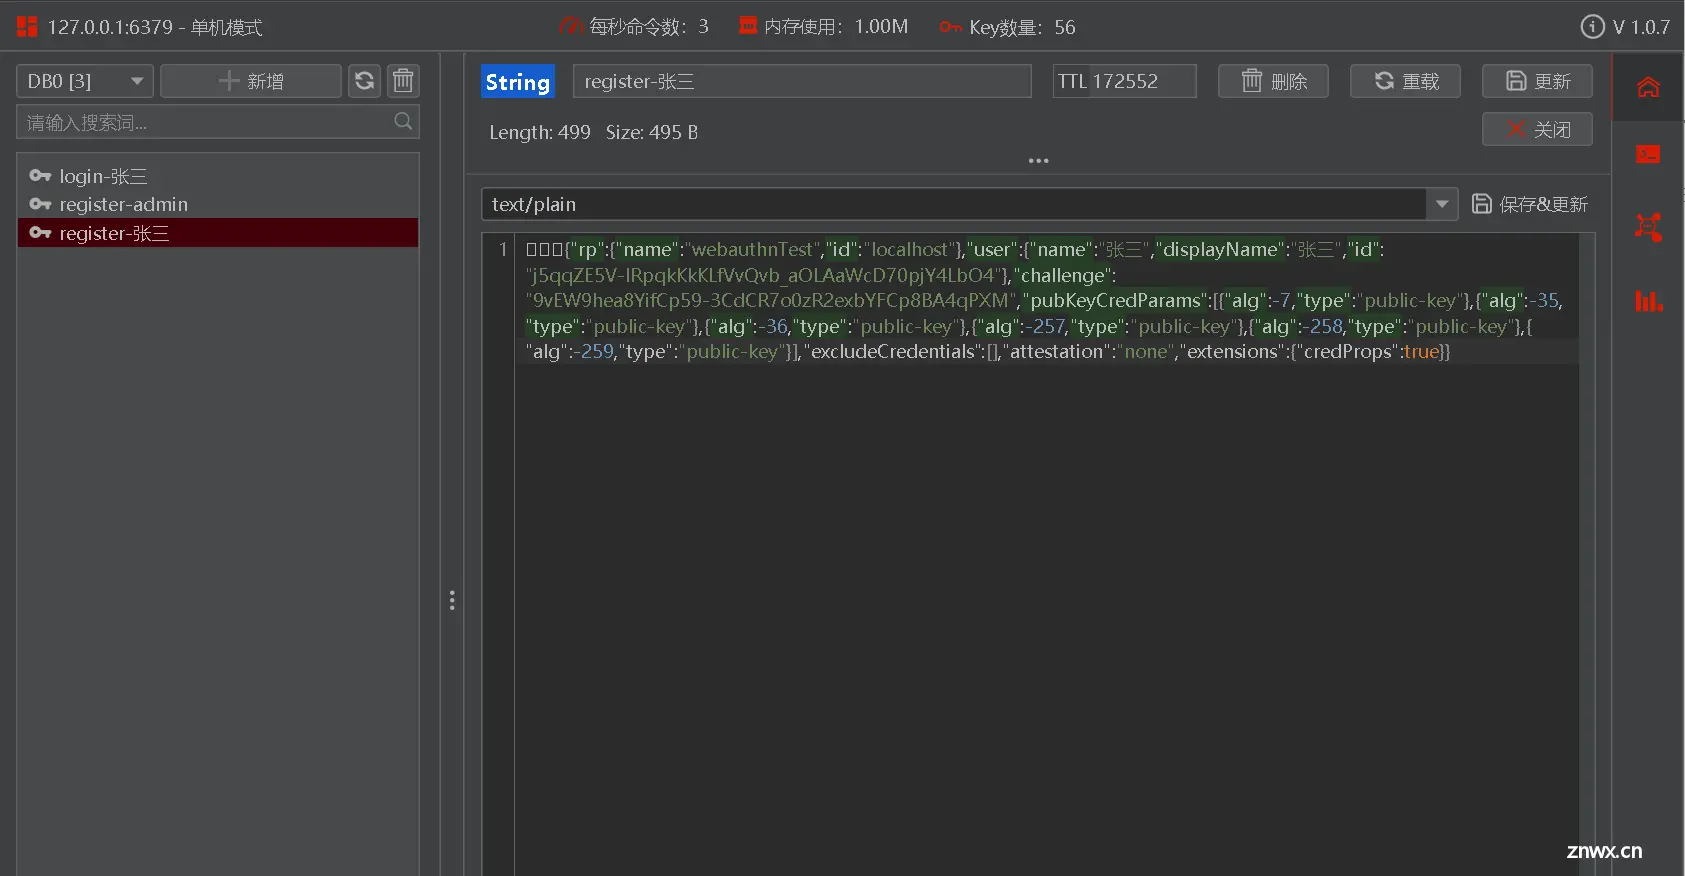Click the memory usage icon
This screenshot has width=1685, height=876.
pos(748,26)
